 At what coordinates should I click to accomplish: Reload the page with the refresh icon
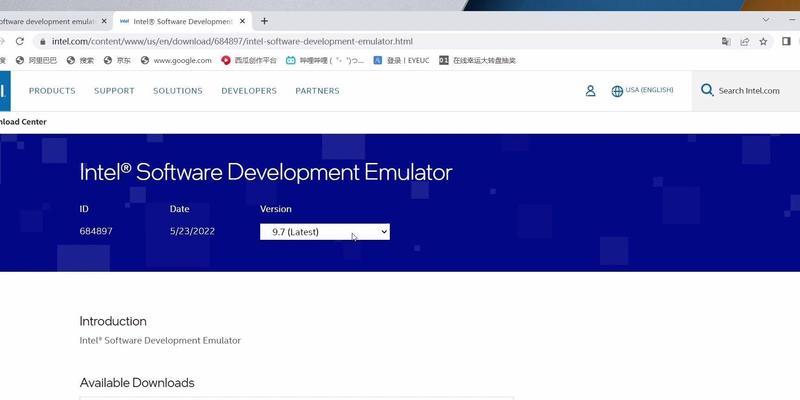tap(20, 41)
